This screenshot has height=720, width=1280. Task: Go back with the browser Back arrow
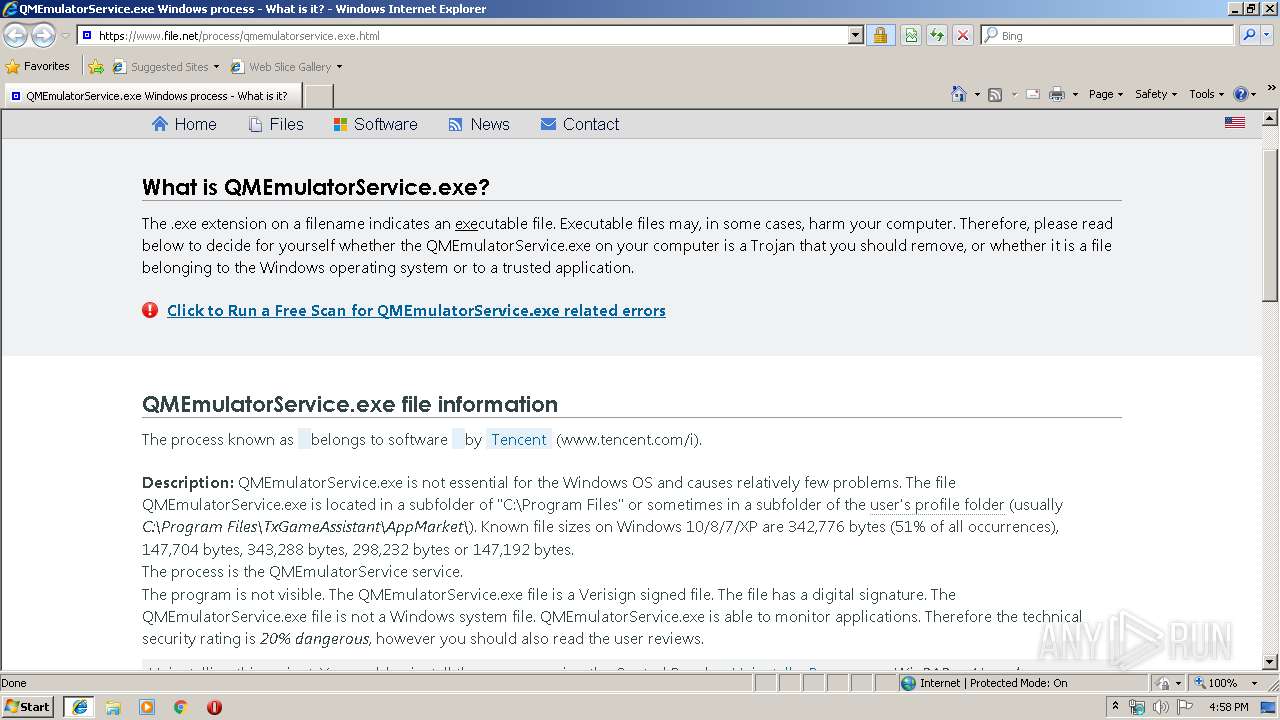coord(15,35)
